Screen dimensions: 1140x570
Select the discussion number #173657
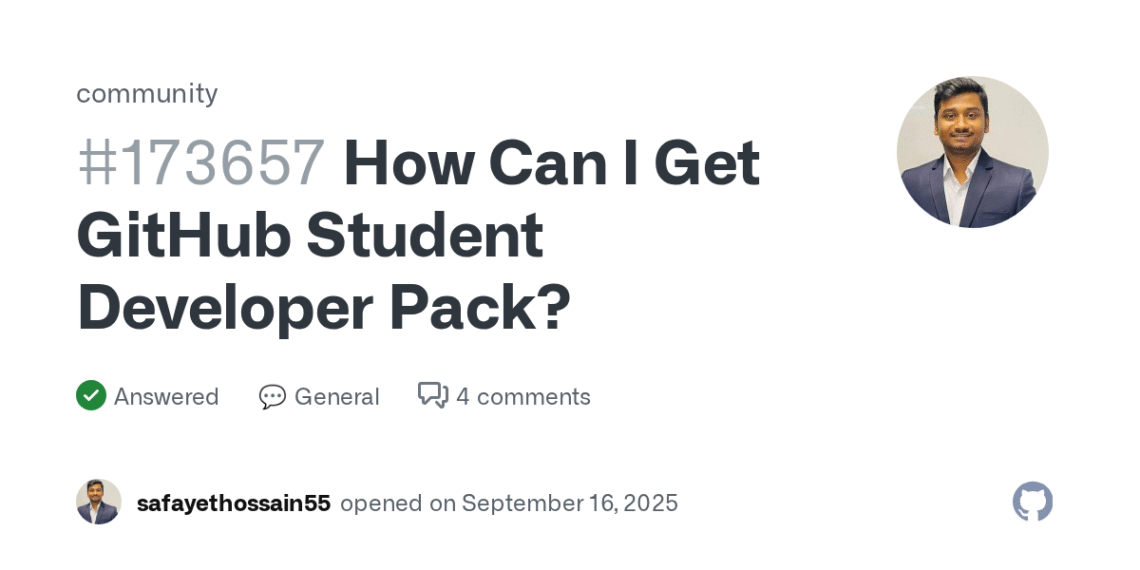tap(201, 163)
